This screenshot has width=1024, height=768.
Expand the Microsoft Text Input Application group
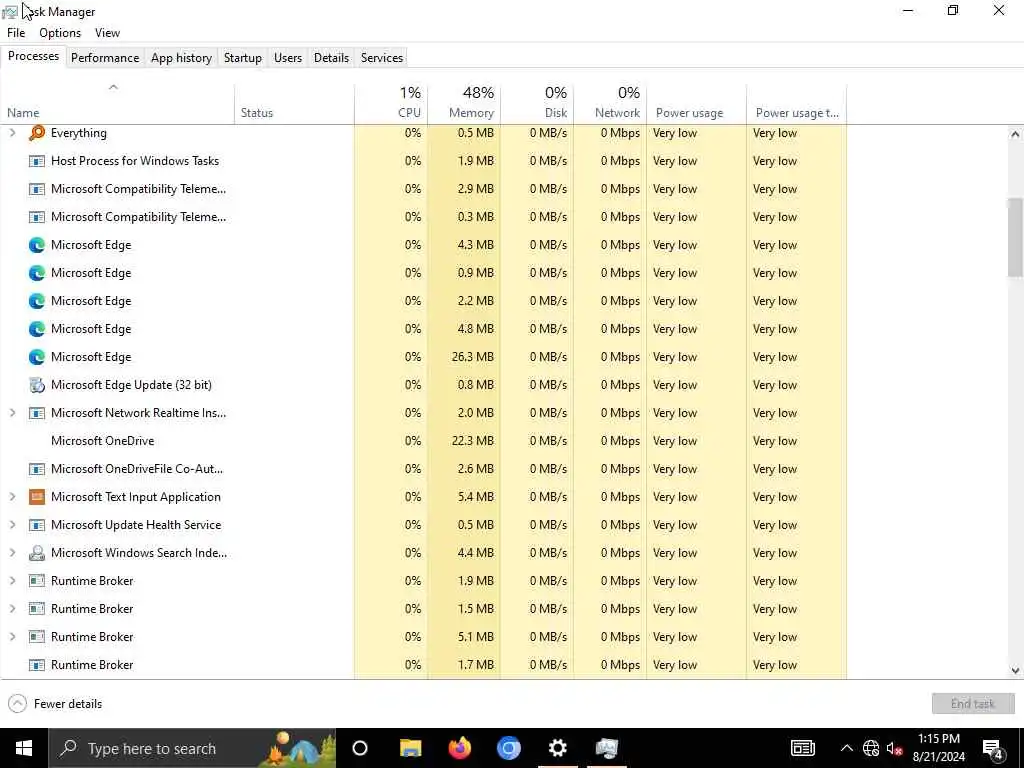(12, 497)
